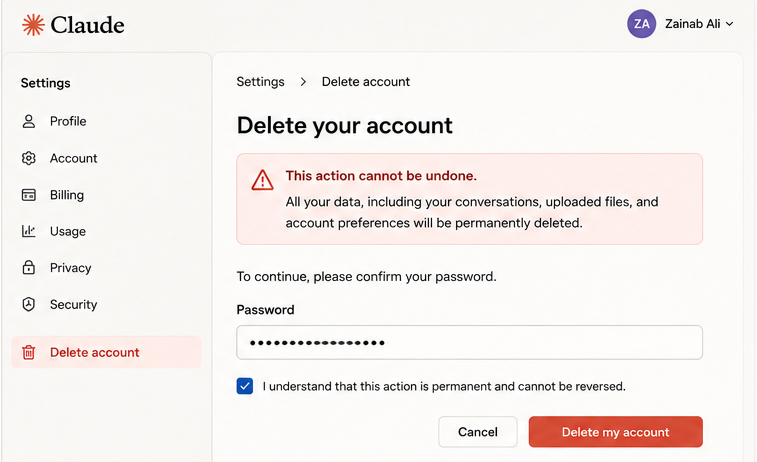Click the Delete my account button

616,432
